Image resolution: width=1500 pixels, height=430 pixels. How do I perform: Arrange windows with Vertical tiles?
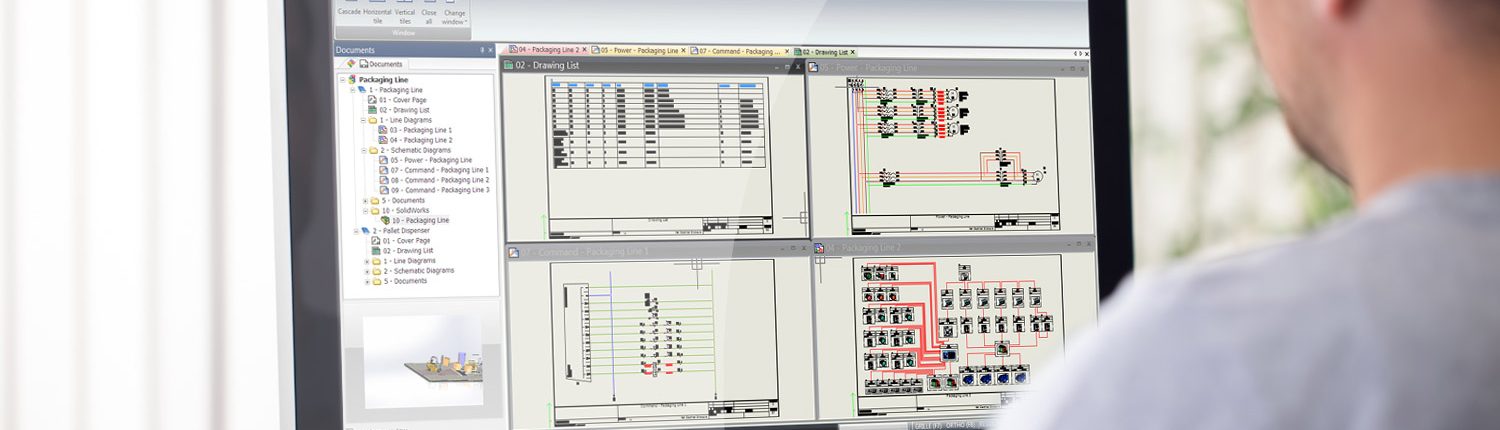tap(404, 11)
